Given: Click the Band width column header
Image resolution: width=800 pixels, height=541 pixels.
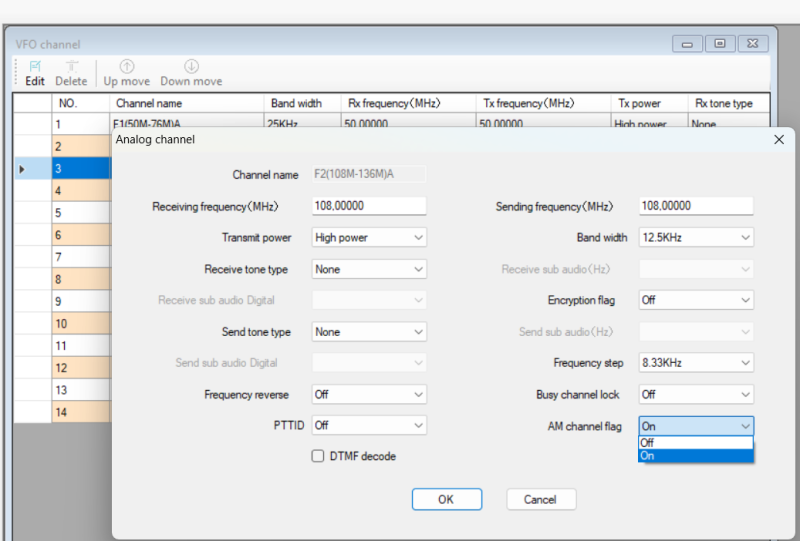Looking at the screenshot, I should click(x=302, y=103).
